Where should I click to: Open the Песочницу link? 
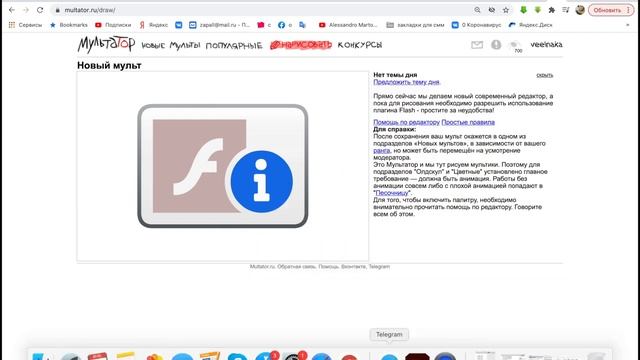(392, 193)
